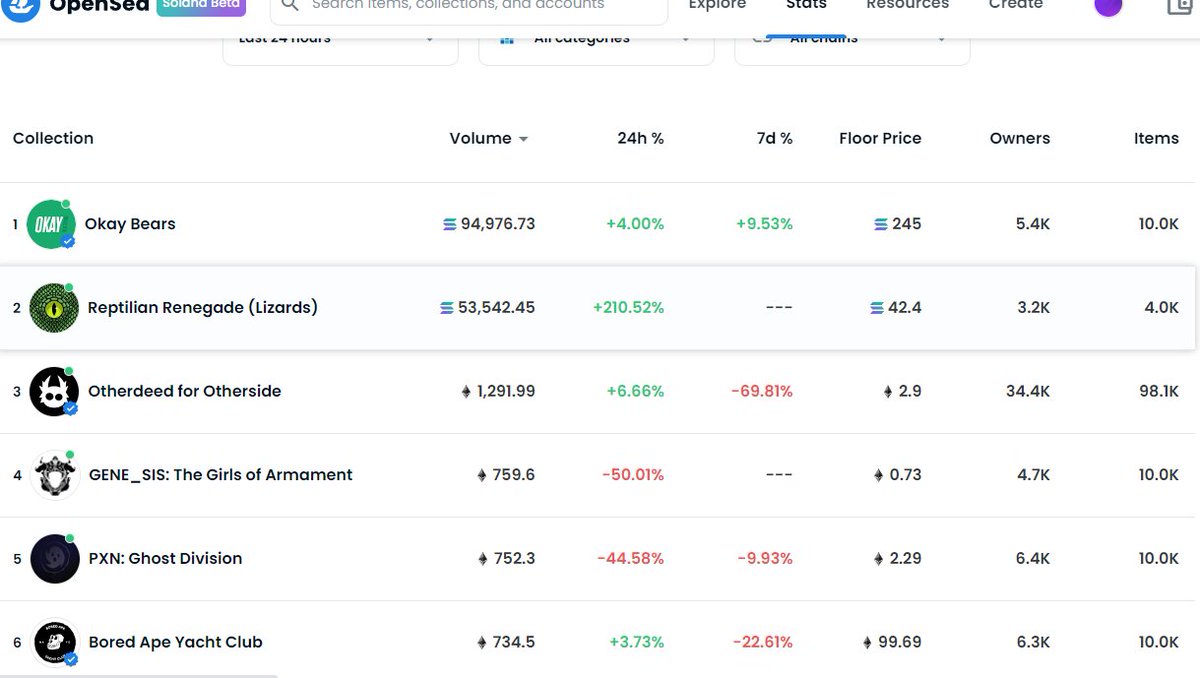This screenshot has width=1200, height=678.
Task: Open the Create menu
Action: tap(1016, 5)
